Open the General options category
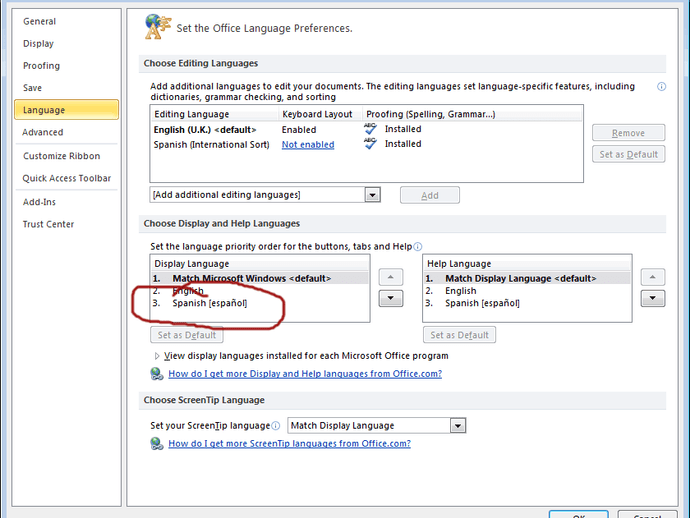This screenshot has width=690, height=518. tap(40, 21)
